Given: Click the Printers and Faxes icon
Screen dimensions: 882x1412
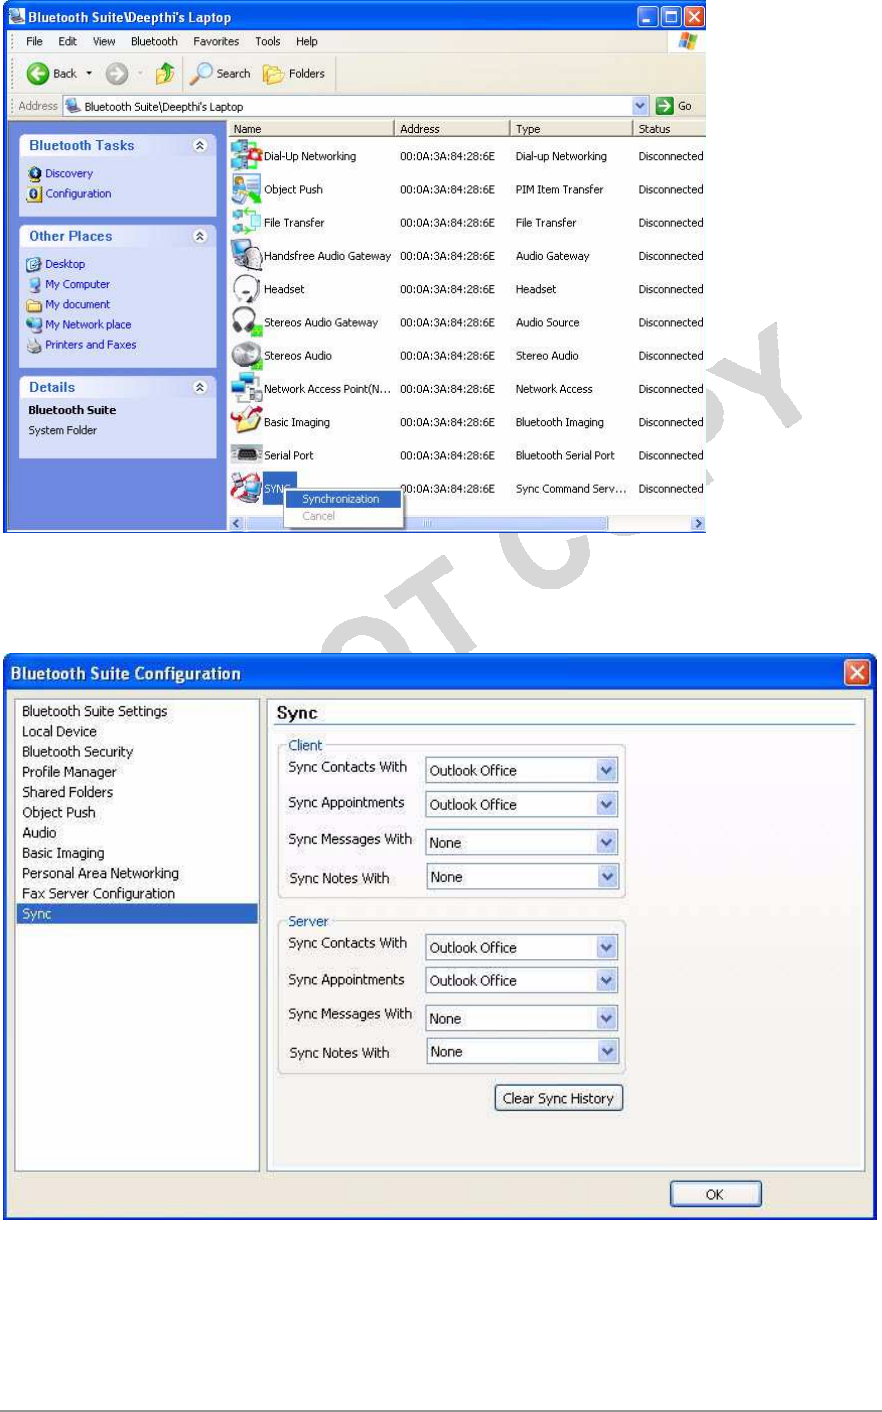Looking at the screenshot, I should 34,345.
